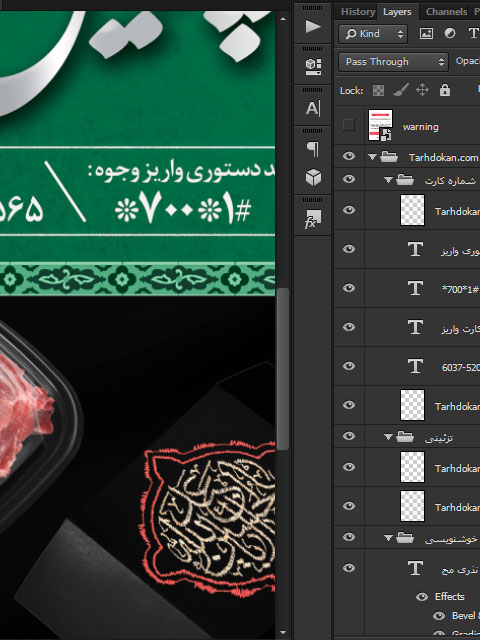The height and width of the screenshot is (640, 480).
Task: Switch to the History tab
Action: 358,11
